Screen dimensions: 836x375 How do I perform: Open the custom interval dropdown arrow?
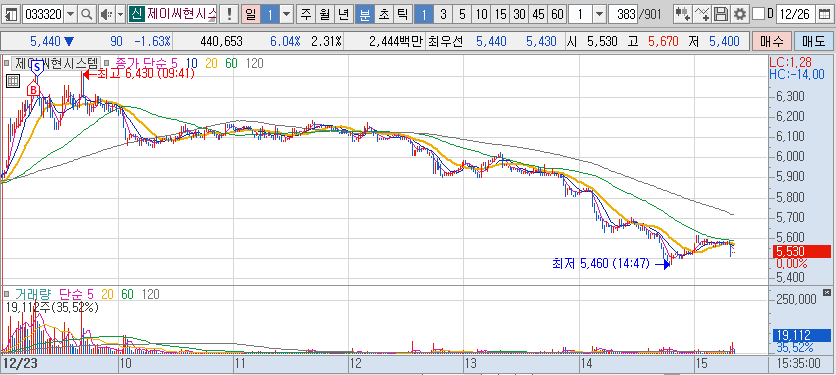pyautogui.click(x=599, y=14)
